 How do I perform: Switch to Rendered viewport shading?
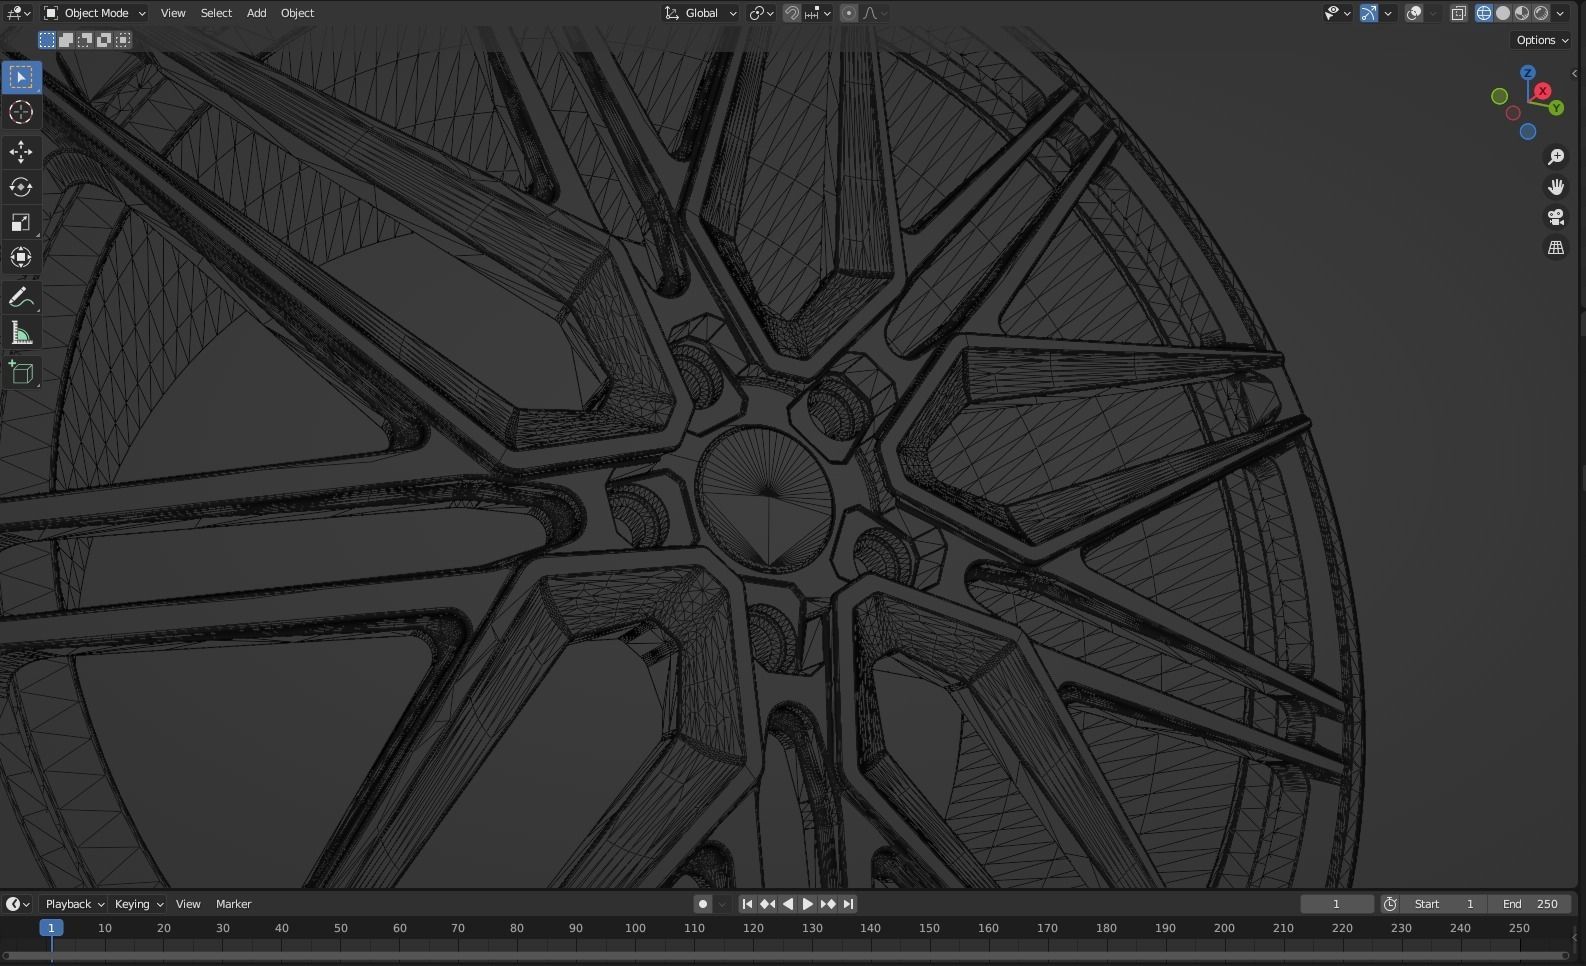point(1541,13)
